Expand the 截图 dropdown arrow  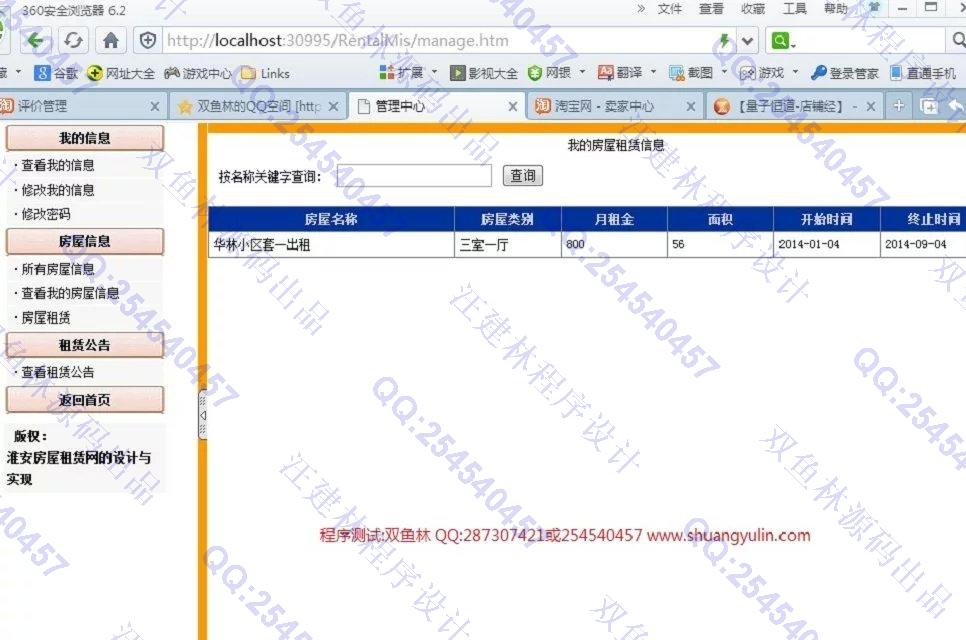coord(724,72)
